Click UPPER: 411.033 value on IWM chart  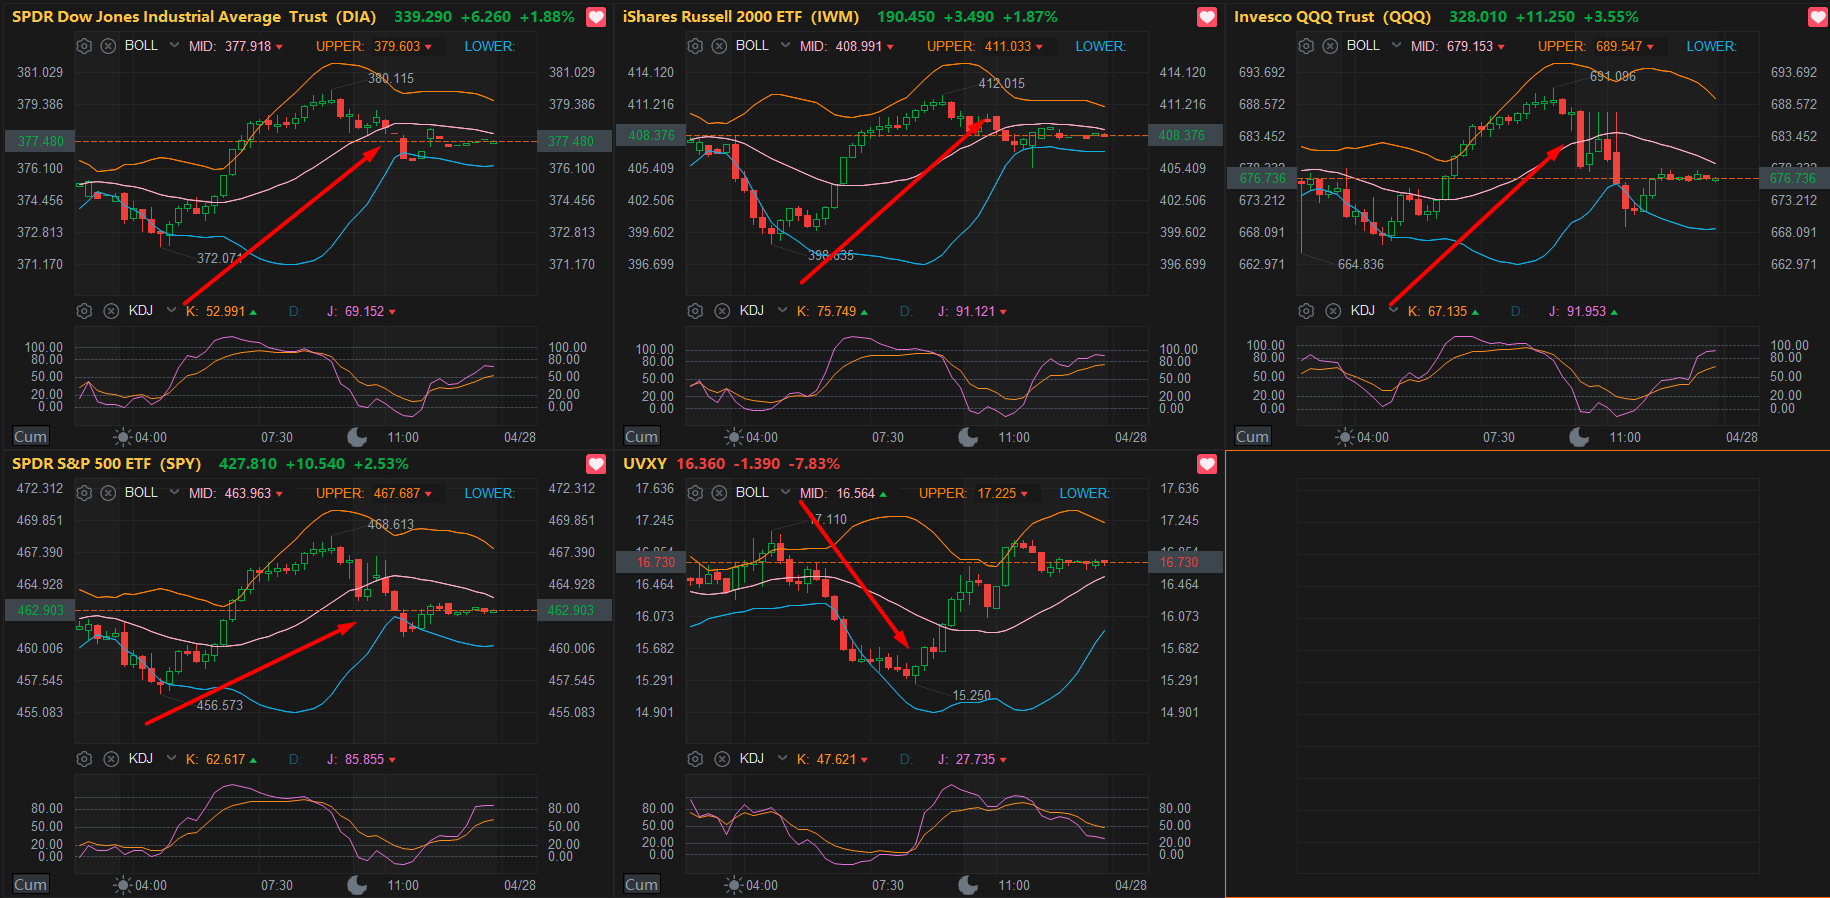pos(985,46)
